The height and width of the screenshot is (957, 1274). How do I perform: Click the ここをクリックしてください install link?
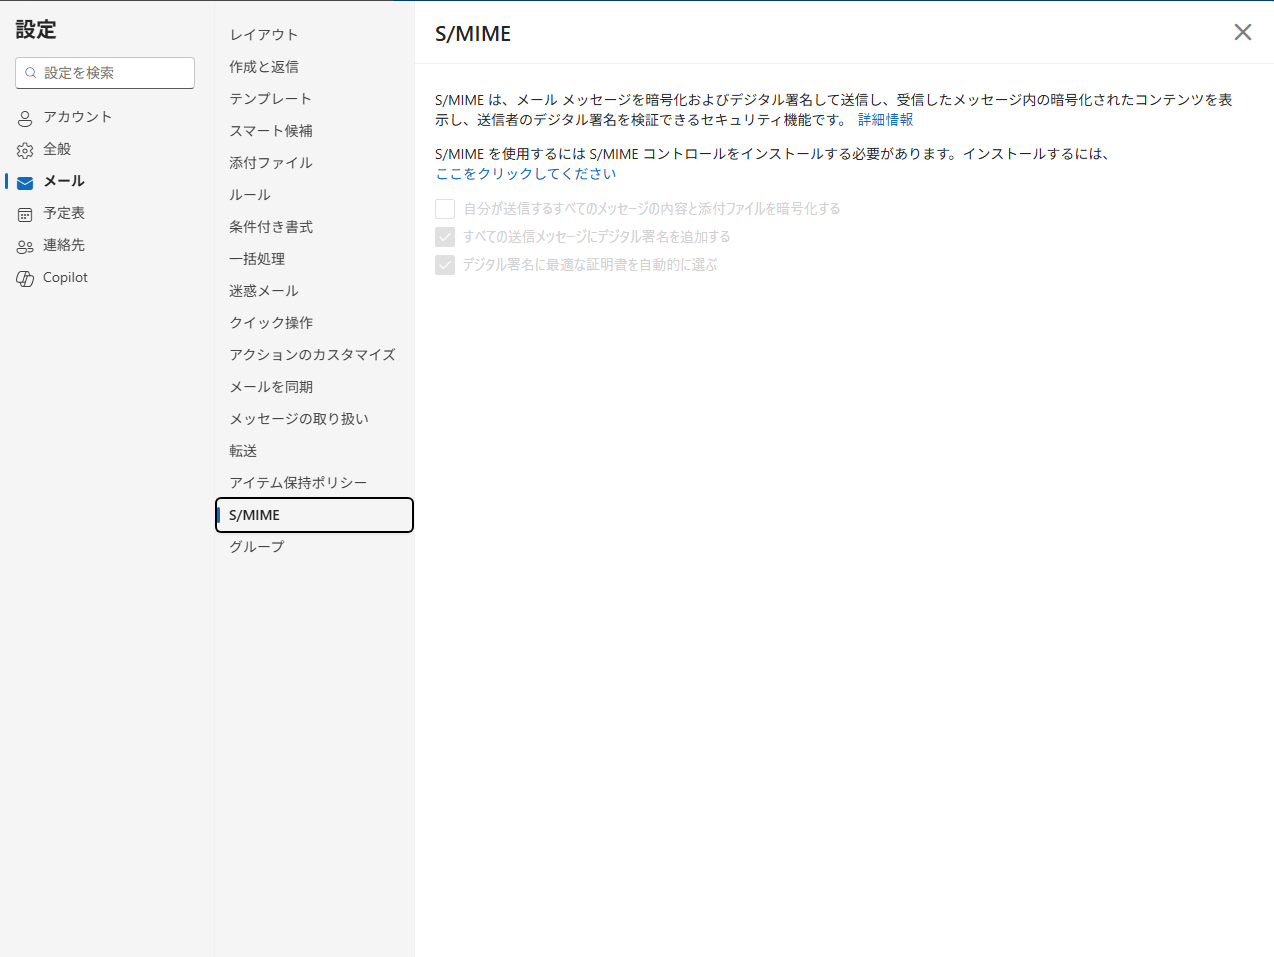(x=526, y=173)
